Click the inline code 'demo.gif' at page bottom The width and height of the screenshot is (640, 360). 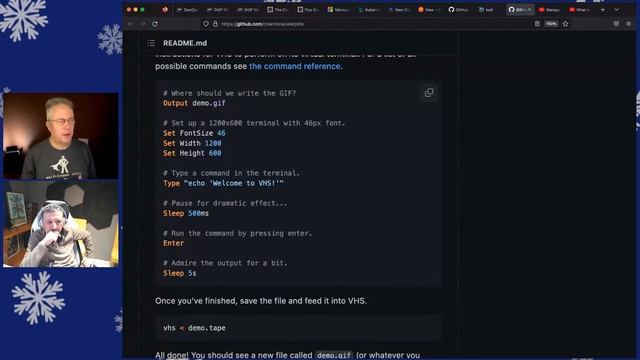(334, 355)
